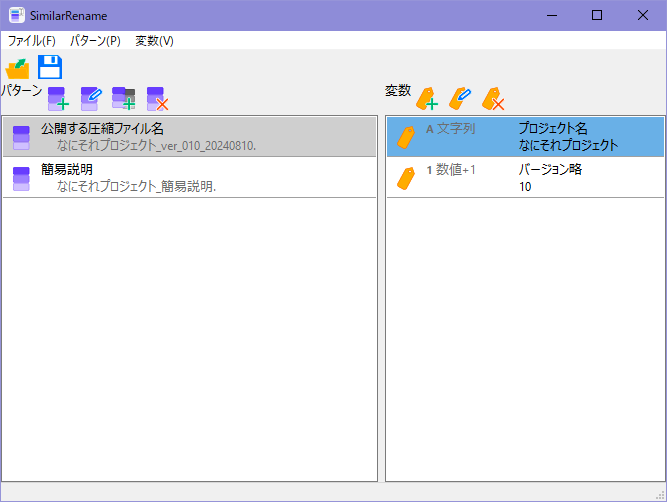667x502 pixels.
Task: Click the SimilarRename app icon in title bar
Action: (x=17, y=15)
